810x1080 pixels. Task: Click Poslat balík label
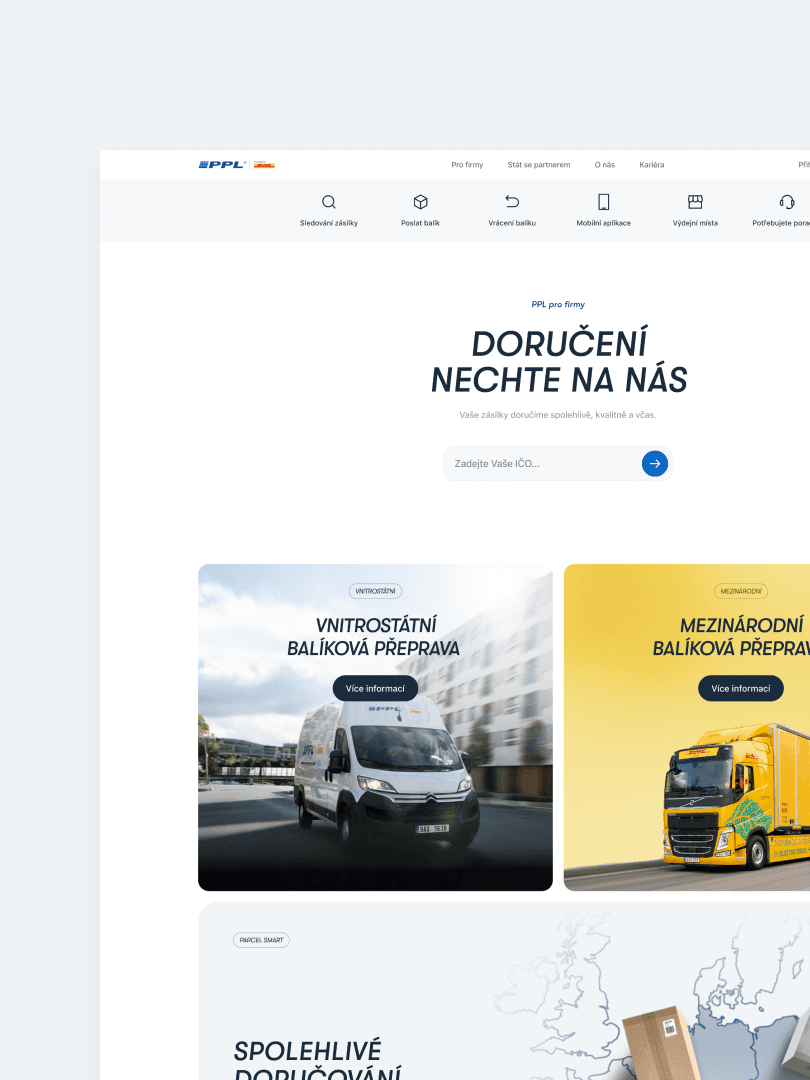[x=420, y=223]
